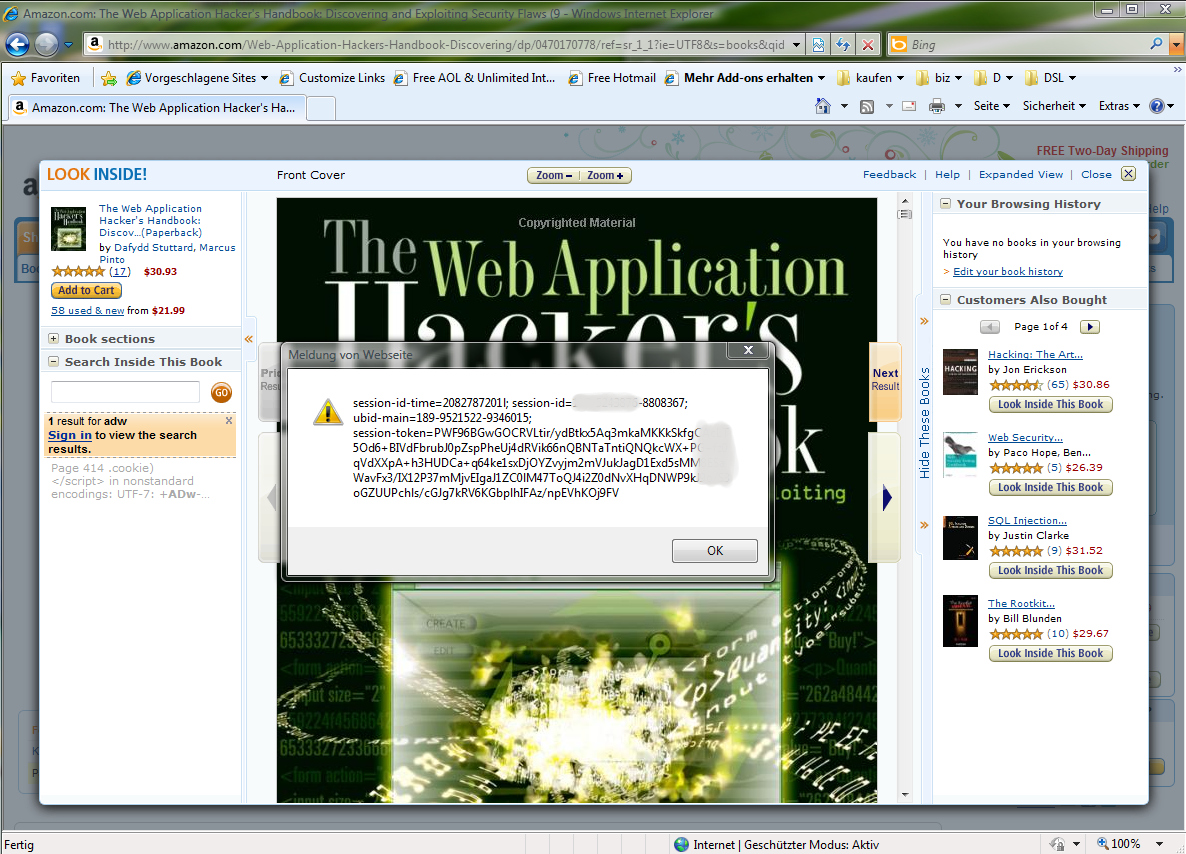This screenshot has height=854, width=1186.
Task: Expand the Book sections panel
Action: click(x=54, y=339)
